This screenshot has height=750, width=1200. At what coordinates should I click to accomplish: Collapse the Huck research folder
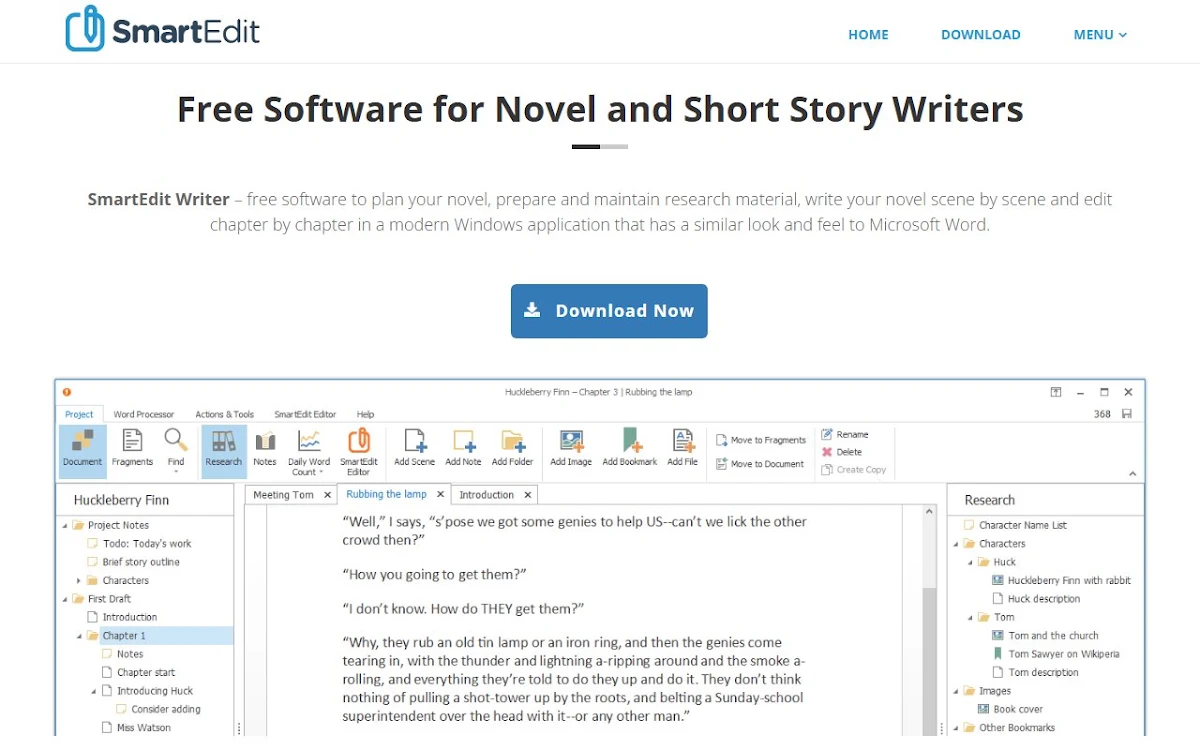click(x=970, y=562)
